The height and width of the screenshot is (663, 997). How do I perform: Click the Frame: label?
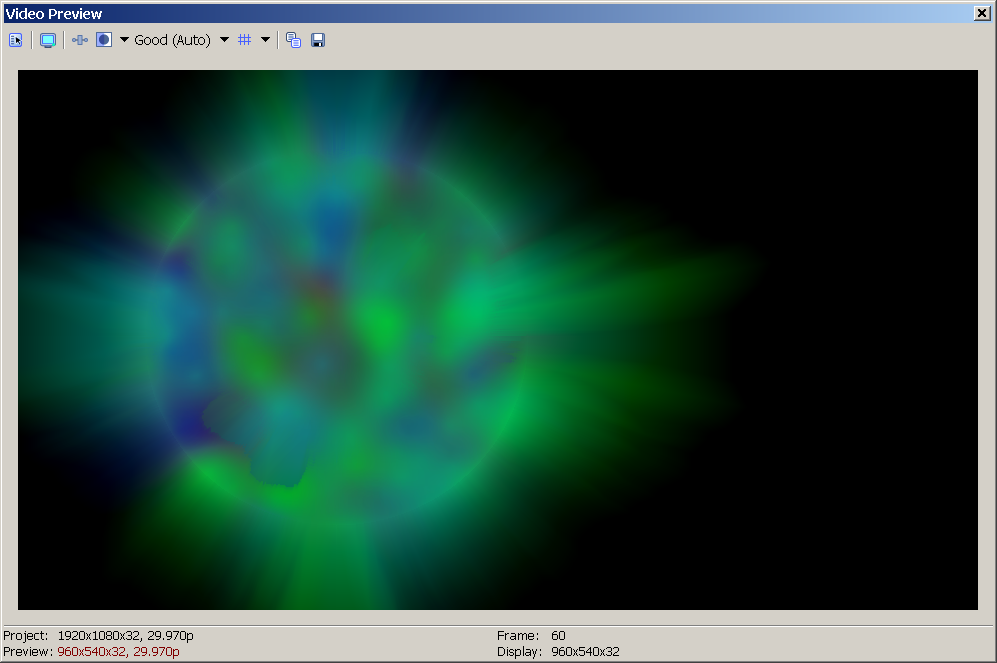click(x=518, y=636)
